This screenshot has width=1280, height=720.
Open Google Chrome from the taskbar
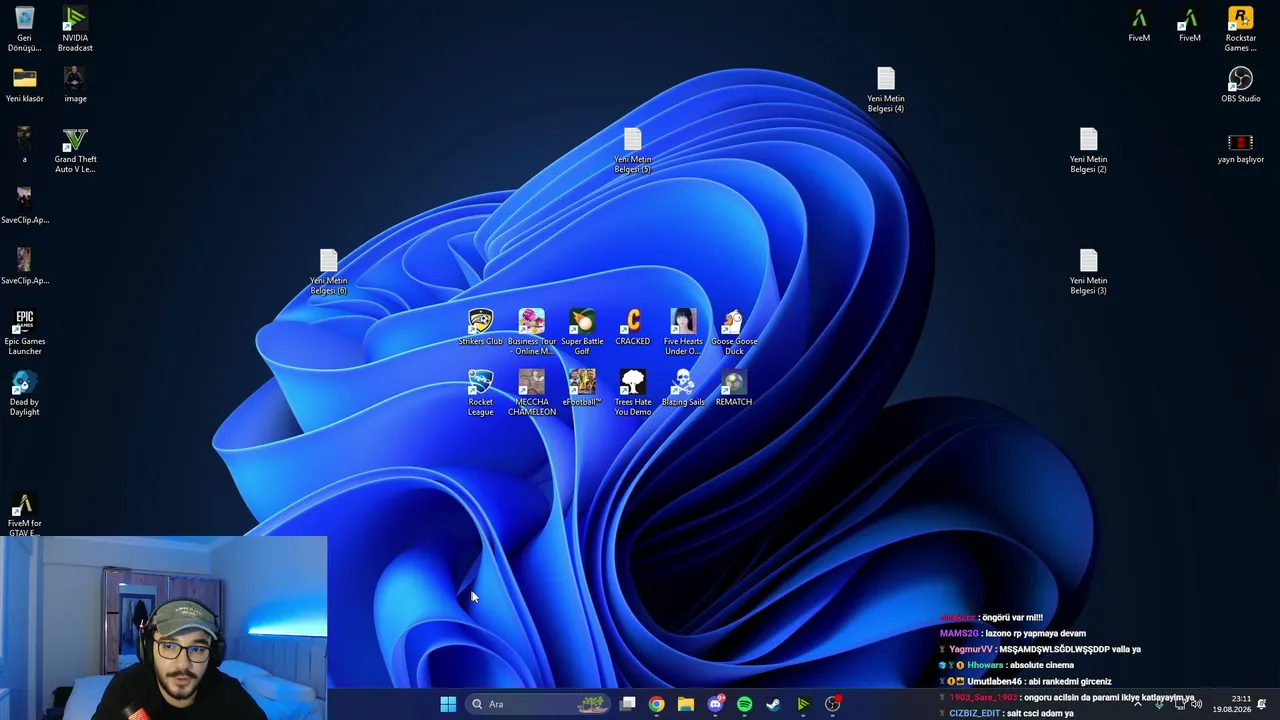(656, 704)
